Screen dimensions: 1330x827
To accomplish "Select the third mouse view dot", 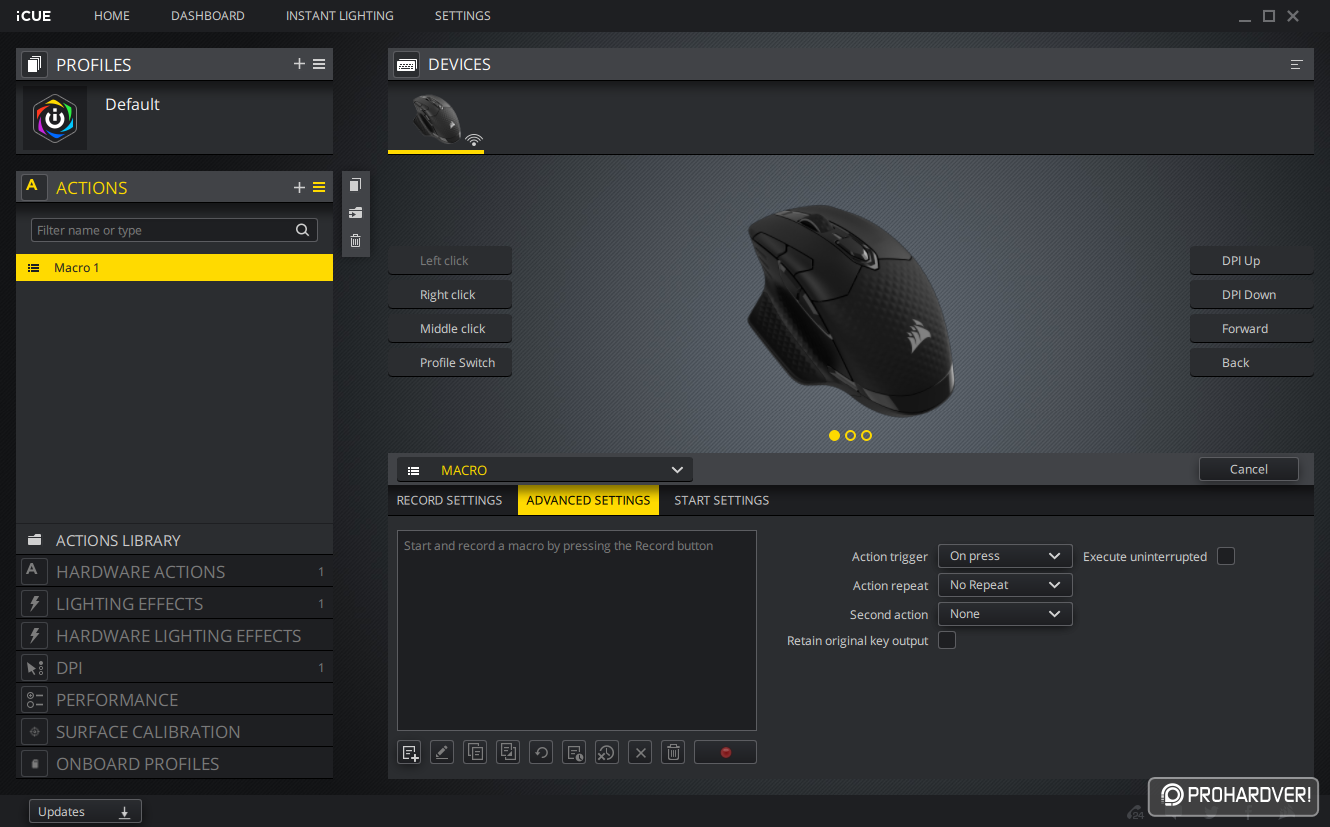I will (866, 435).
